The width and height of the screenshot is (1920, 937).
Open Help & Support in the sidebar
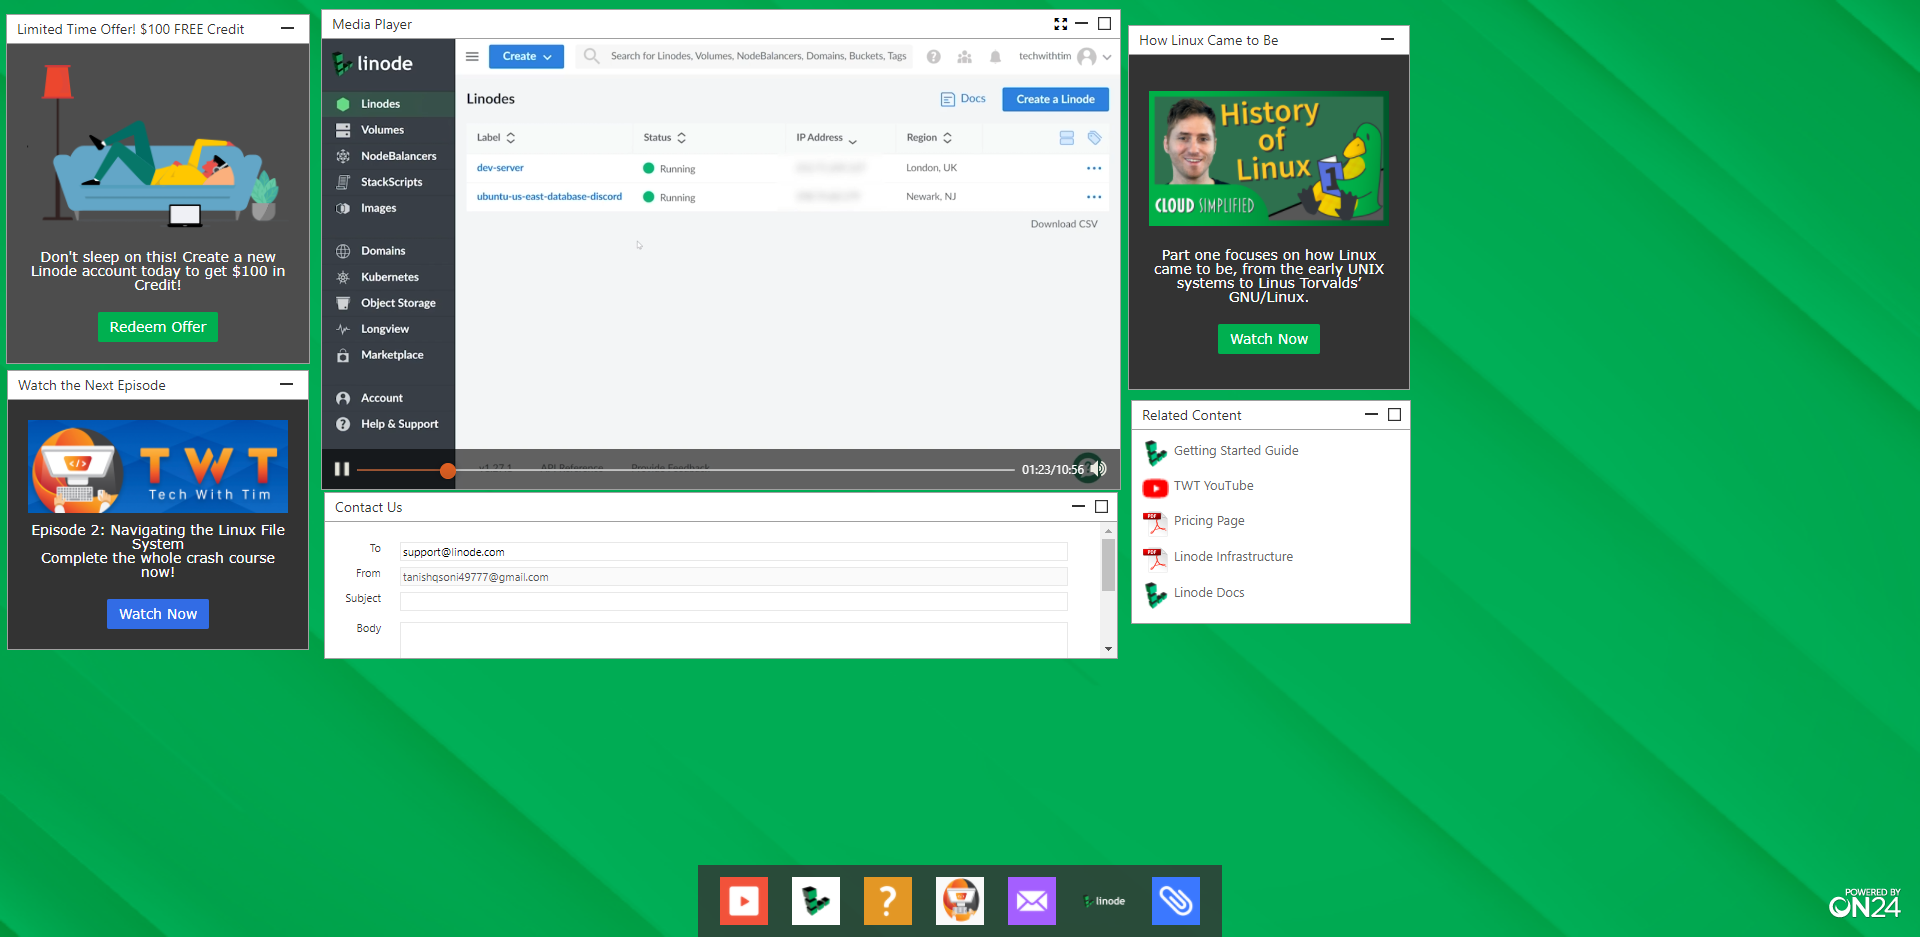(x=388, y=424)
